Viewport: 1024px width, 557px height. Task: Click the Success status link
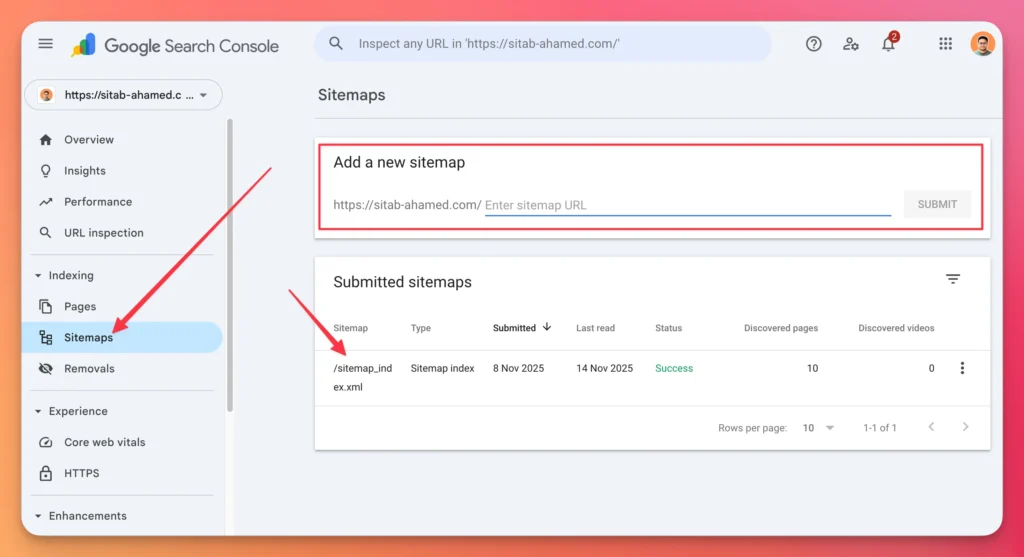674,368
